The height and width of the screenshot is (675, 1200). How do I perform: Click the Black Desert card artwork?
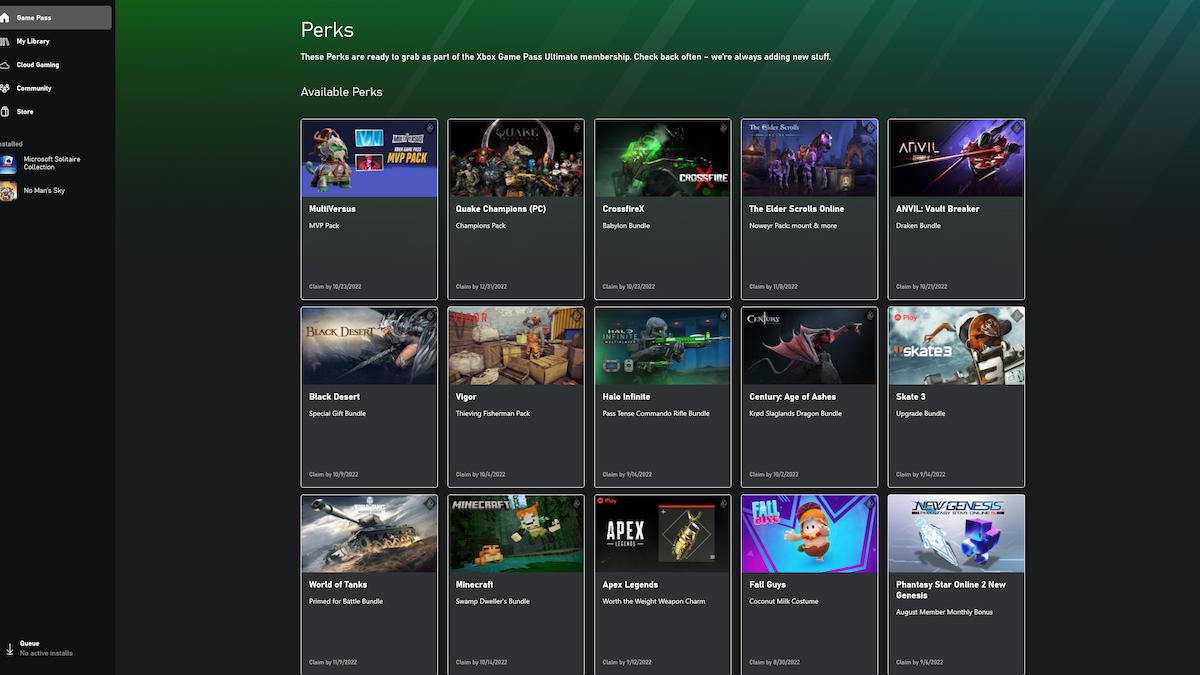pyautogui.click(x=369, y=345)
